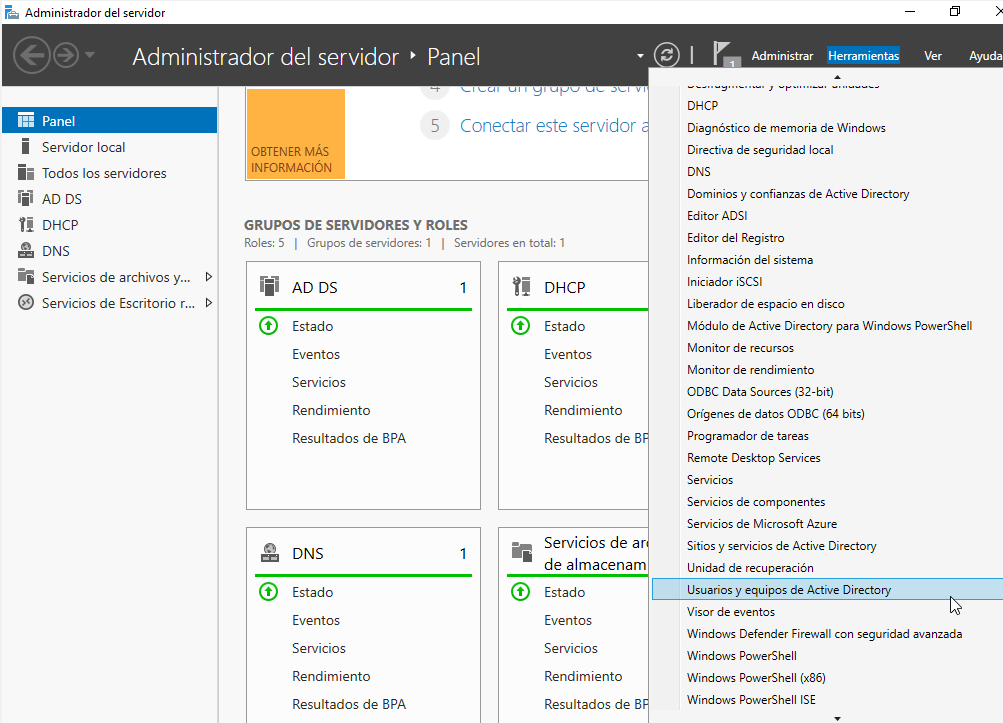Open Rendimiento in the DHCP tile
The image size is (1003, 723).
[x=583, y=410]
